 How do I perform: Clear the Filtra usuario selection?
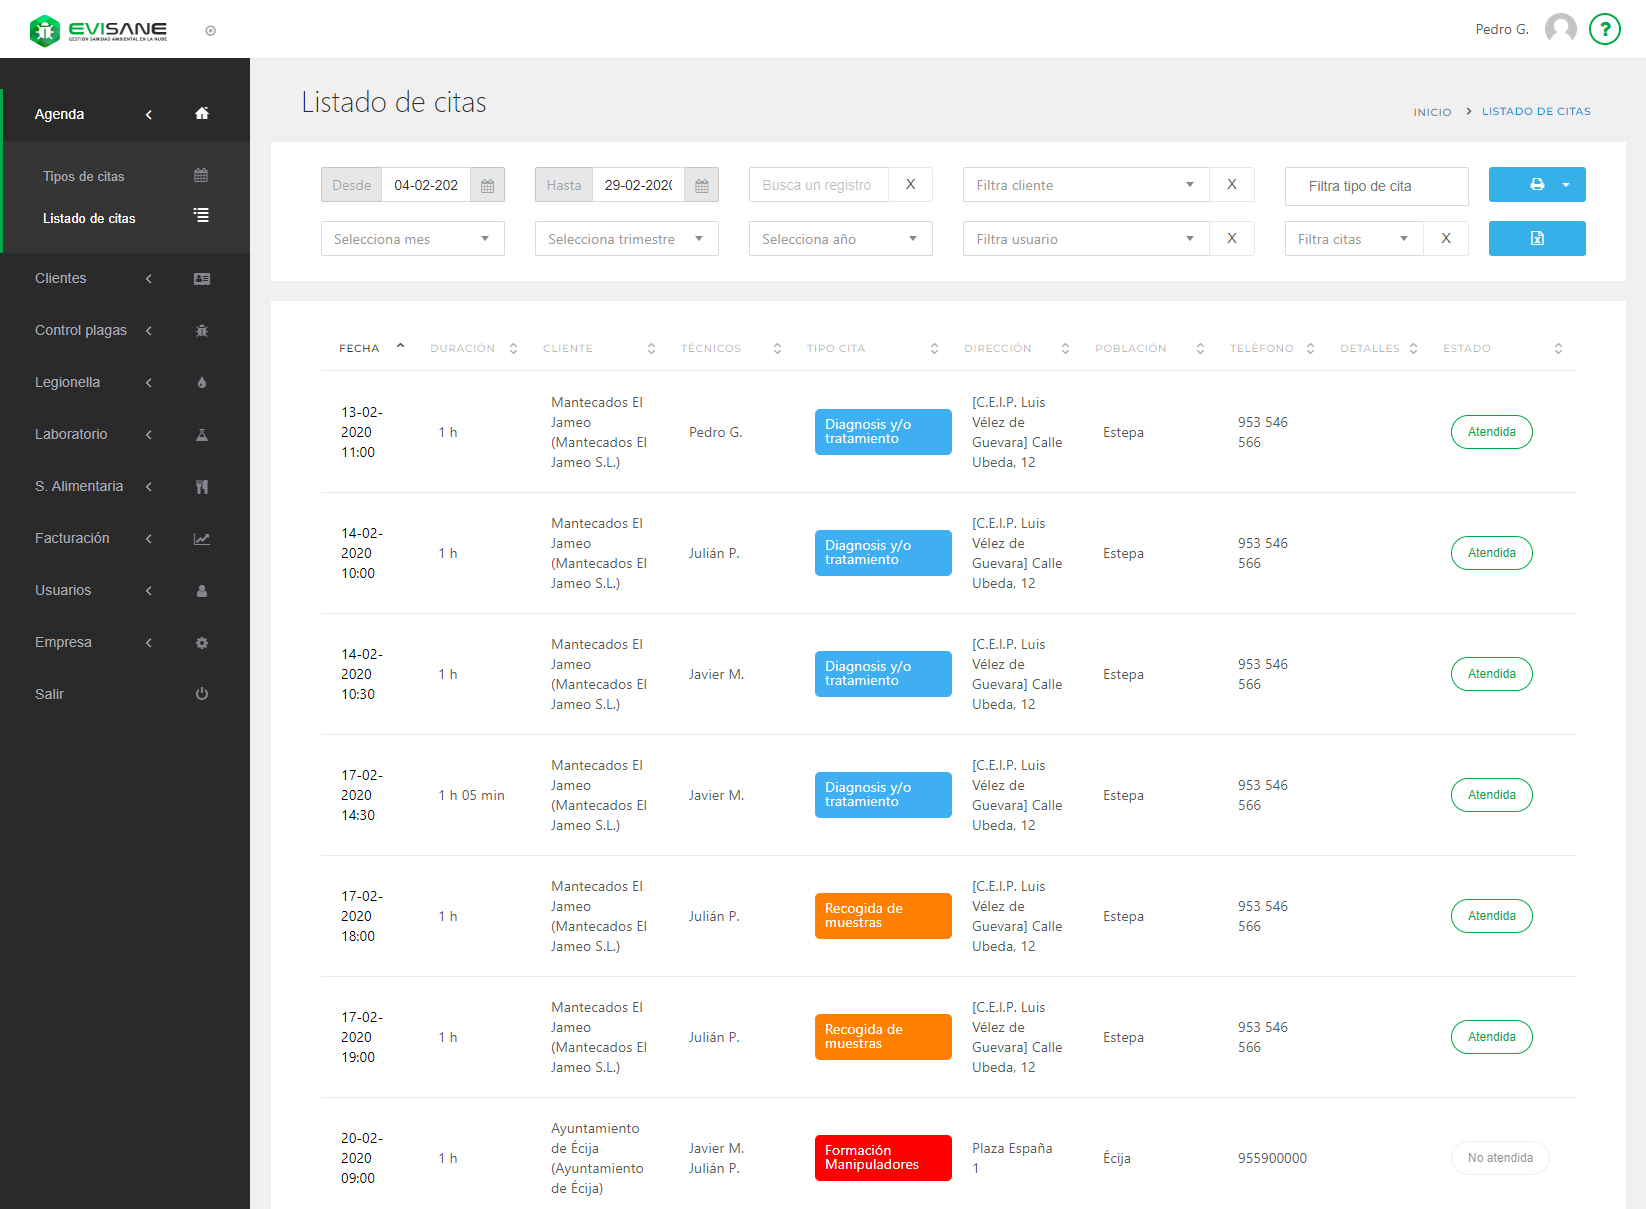[x=1232, y=238]
